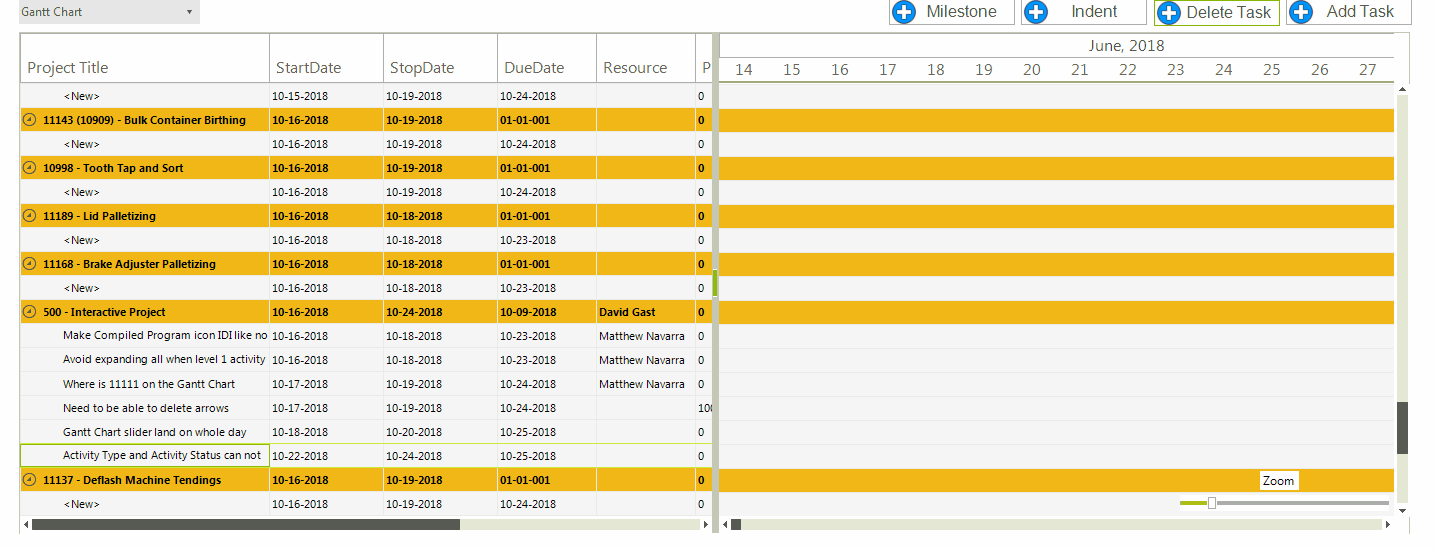
Task: Collapse the 10998 Tooth Tap and Sort project
Action: coord(29,168)
